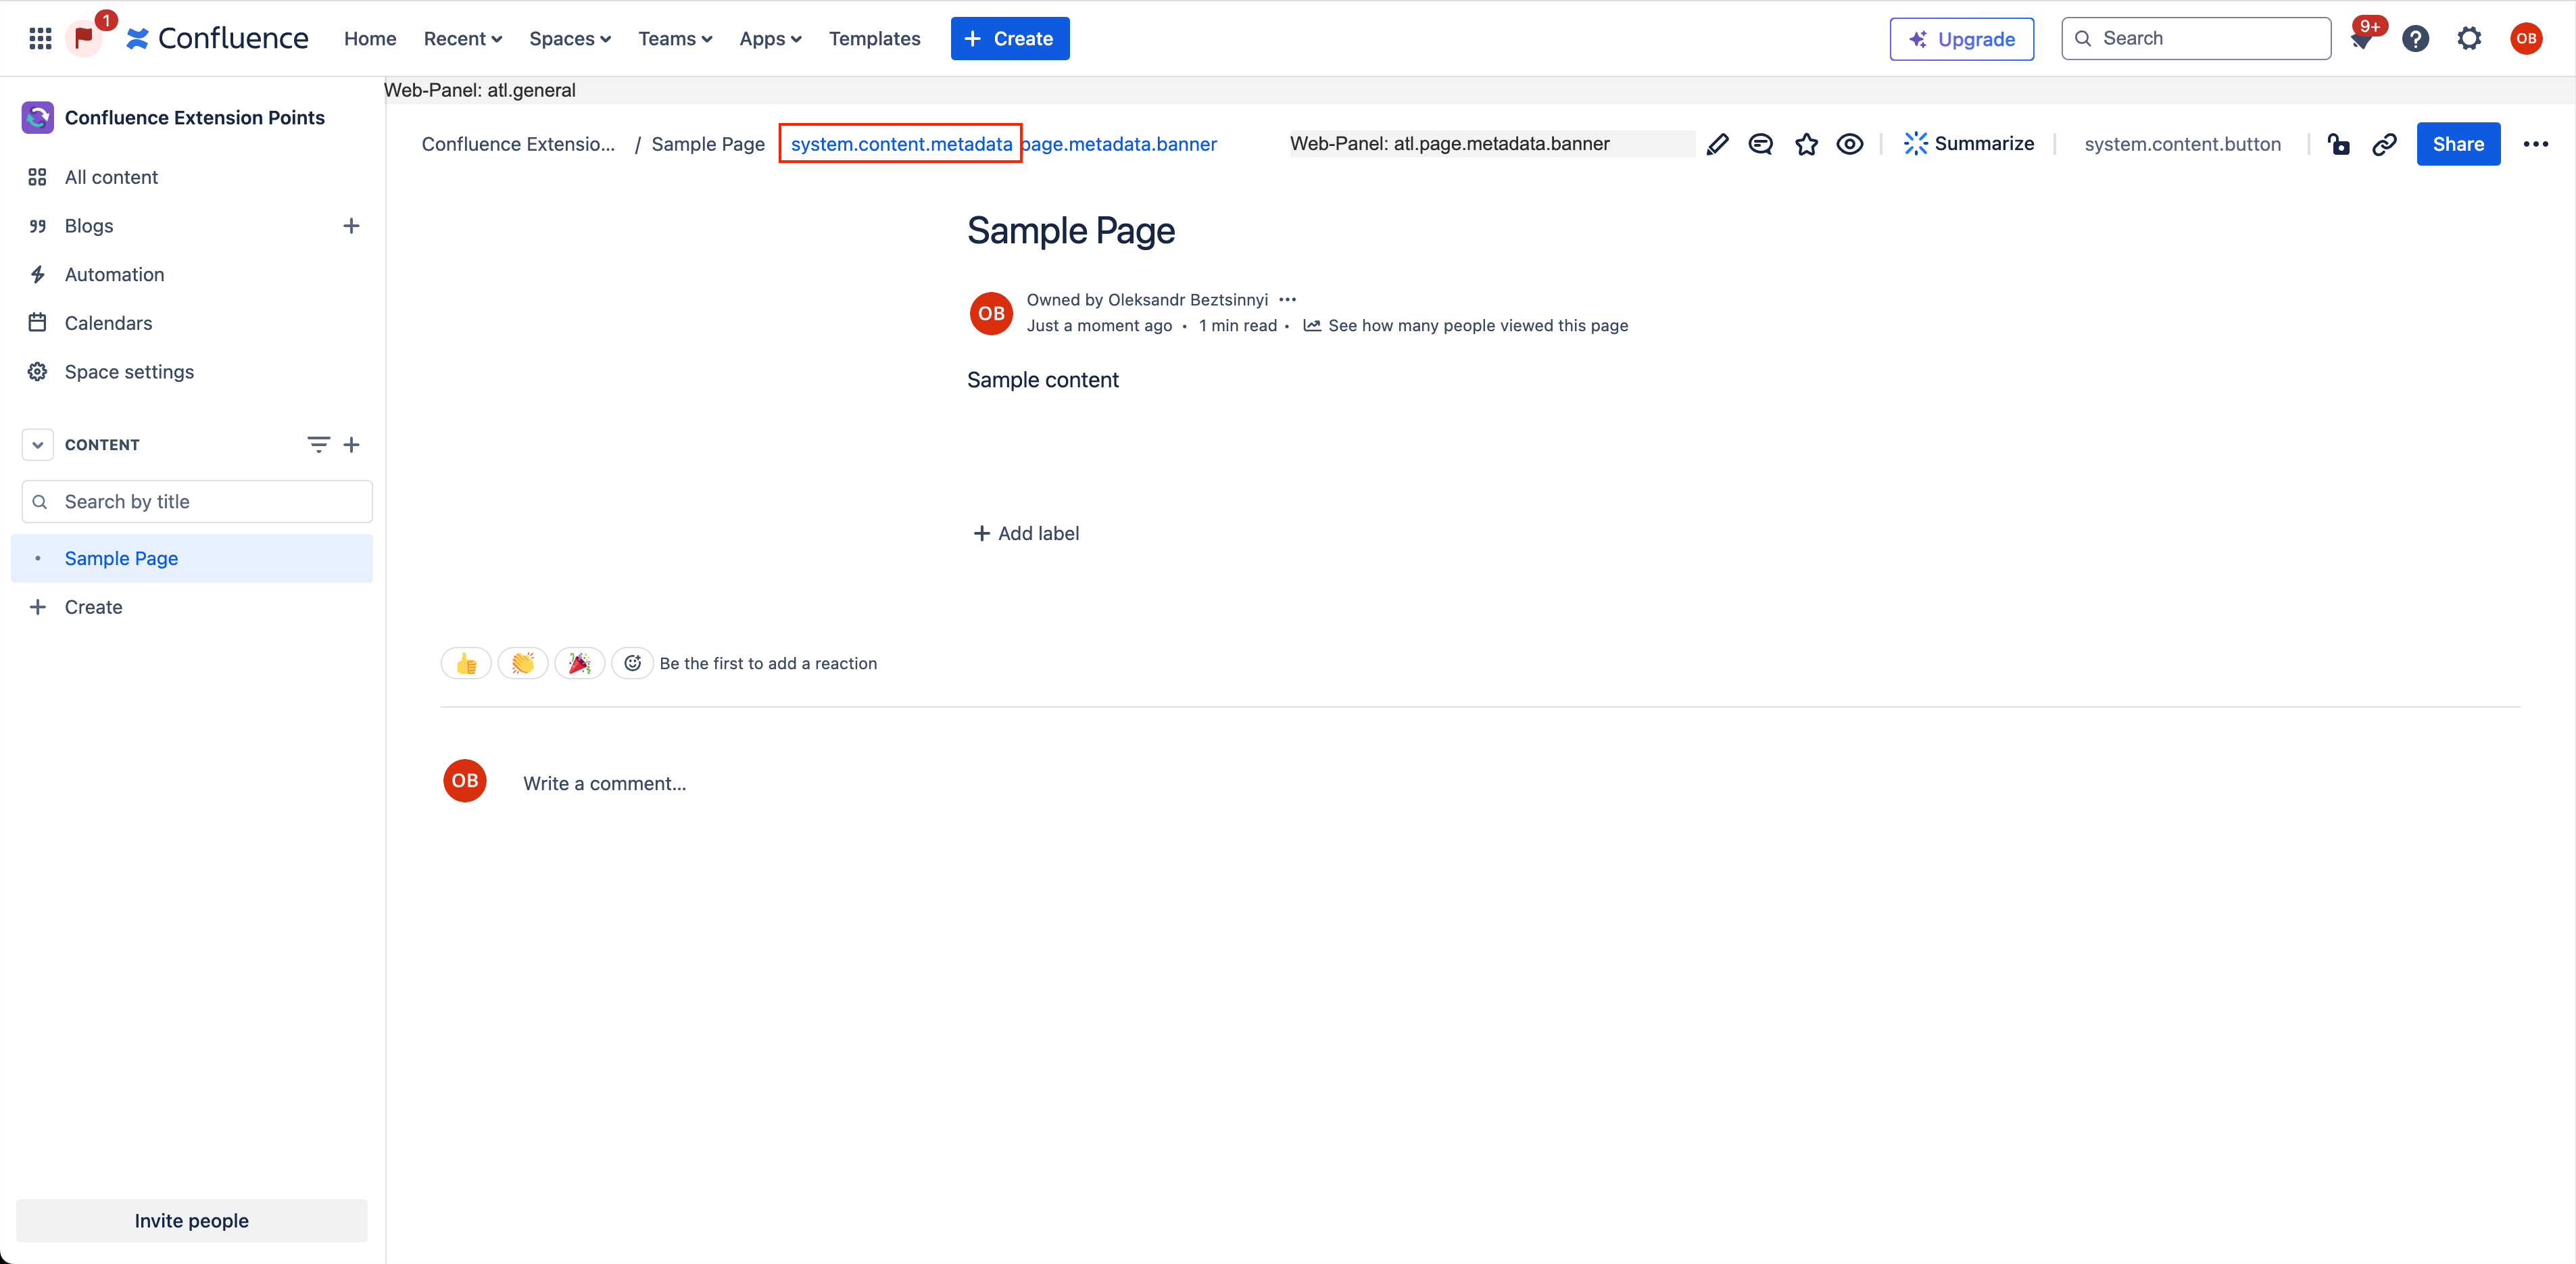Add content with CONTENT plus icon
Viewport: 2576px width, 1264px height.
tap(351, 445)
